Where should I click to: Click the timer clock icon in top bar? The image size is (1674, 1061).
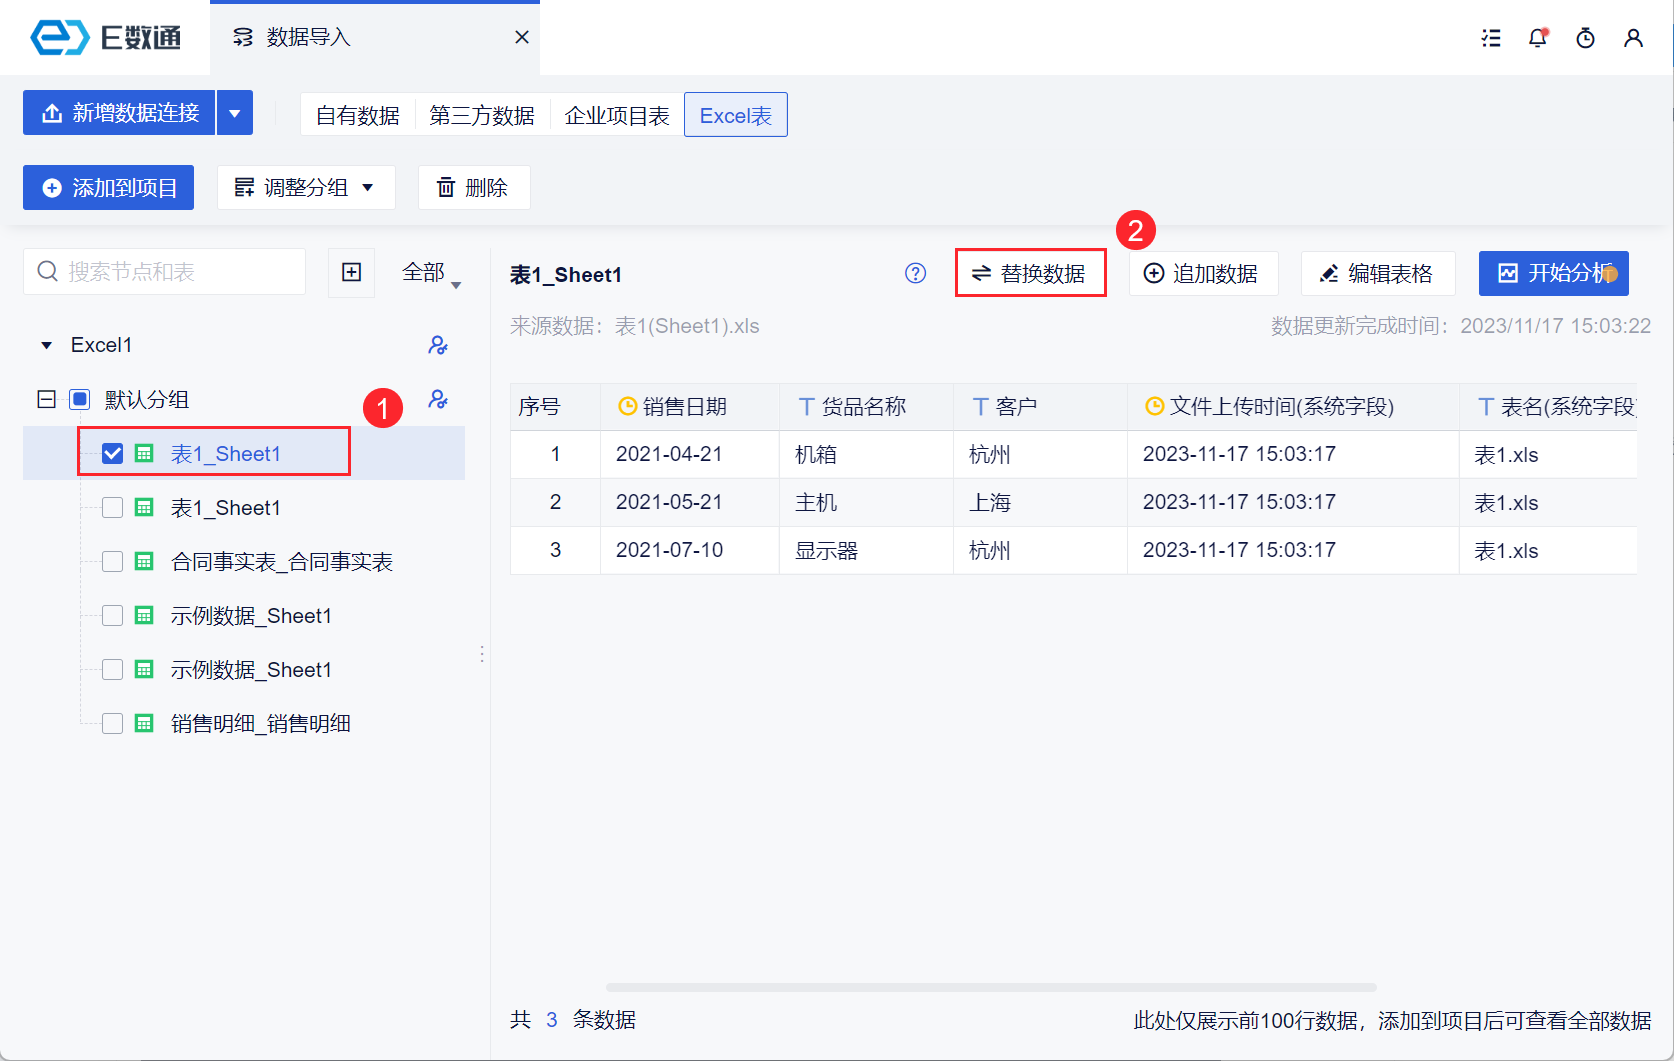click(1586, 38)
